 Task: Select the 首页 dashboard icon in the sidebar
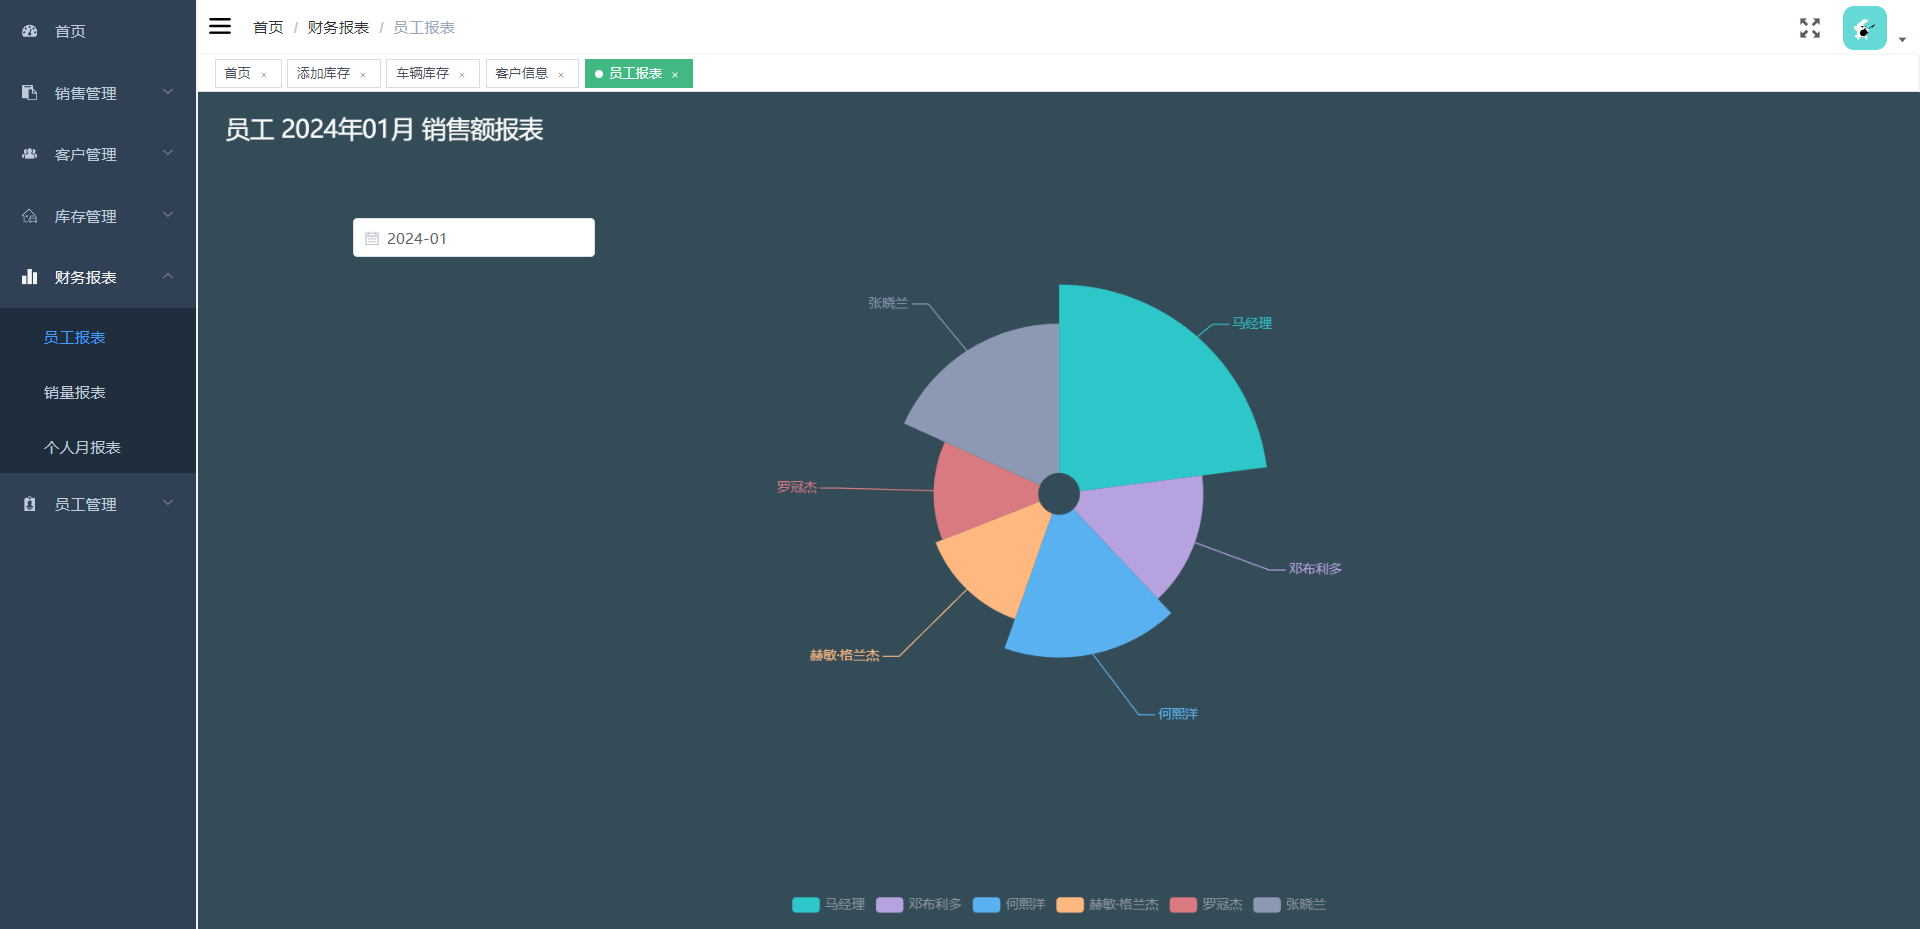click(28, 31)
